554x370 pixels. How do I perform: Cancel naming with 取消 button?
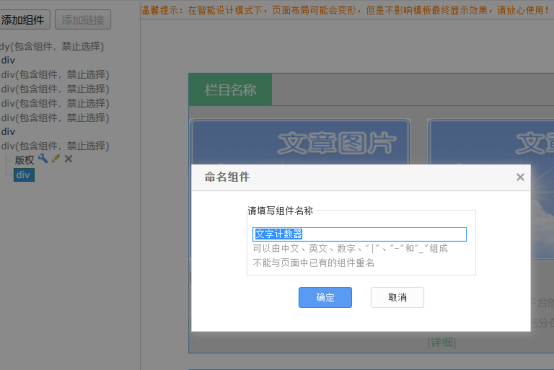click(x=397, y=297)
